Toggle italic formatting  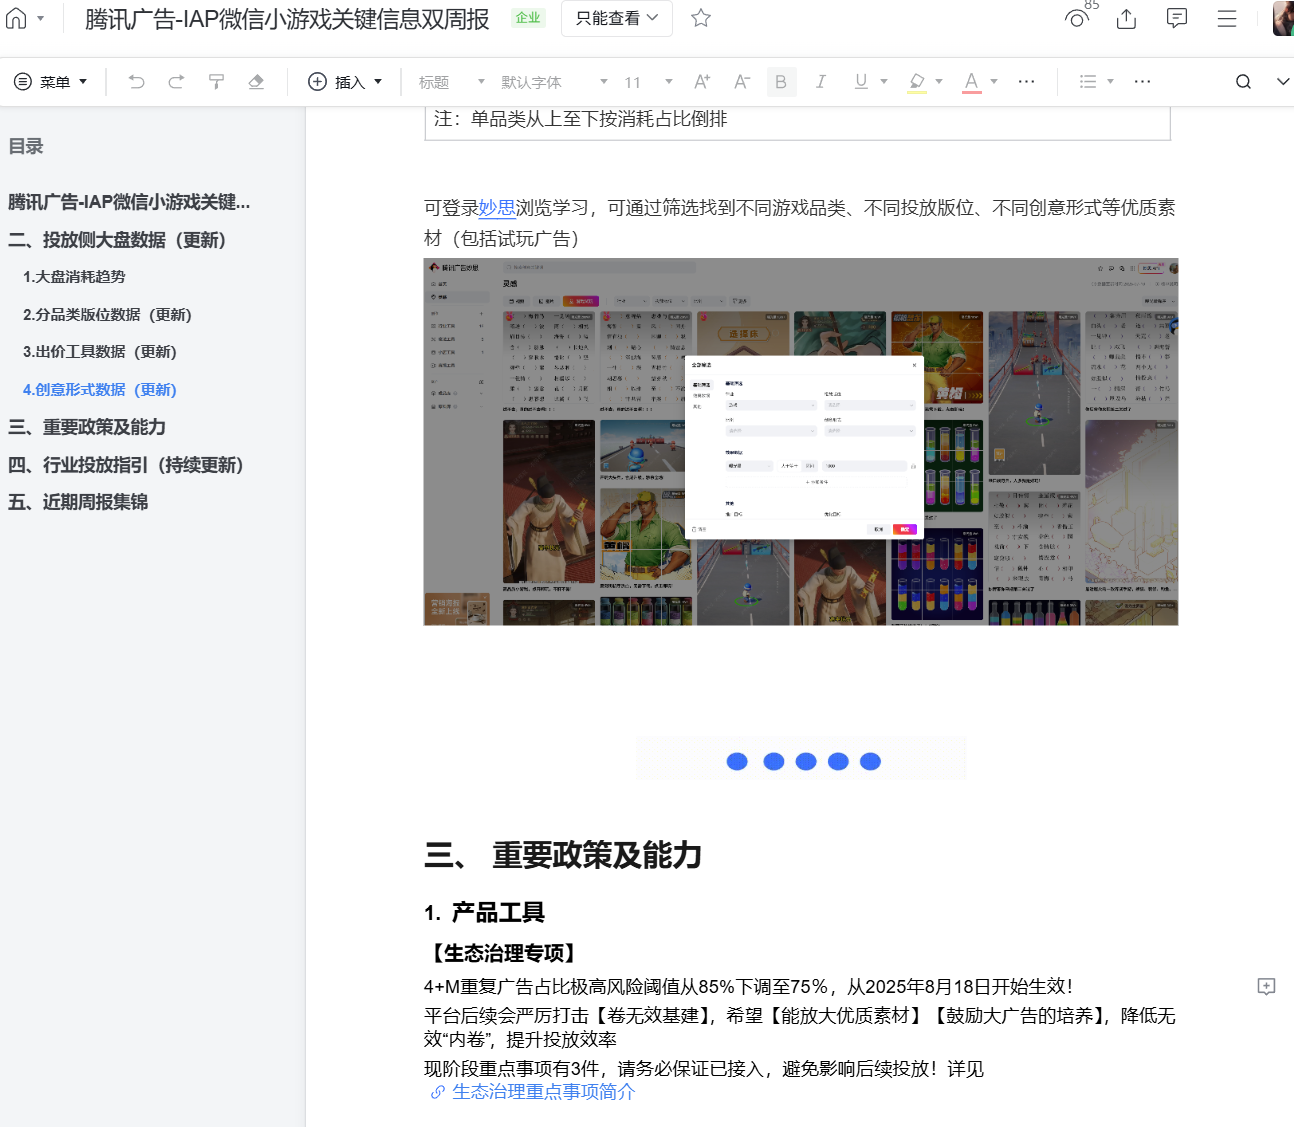821,82
